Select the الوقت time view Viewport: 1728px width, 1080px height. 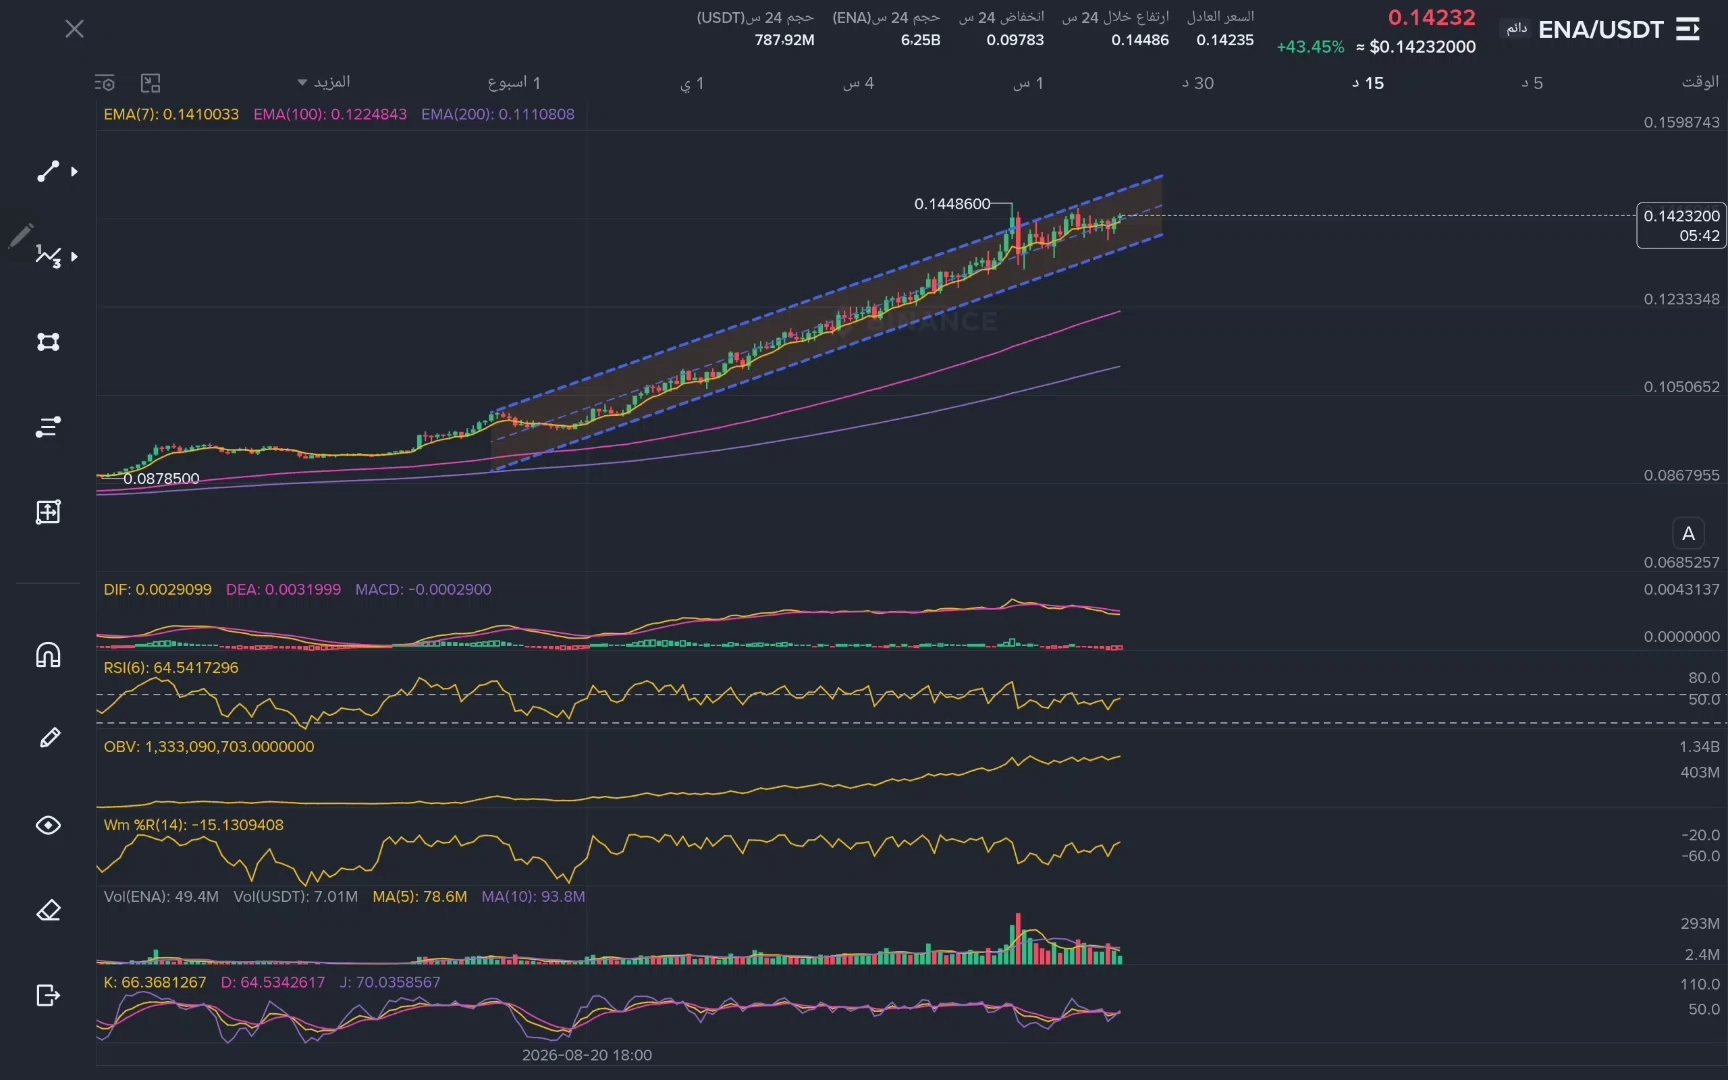[x=1700, y=82]
